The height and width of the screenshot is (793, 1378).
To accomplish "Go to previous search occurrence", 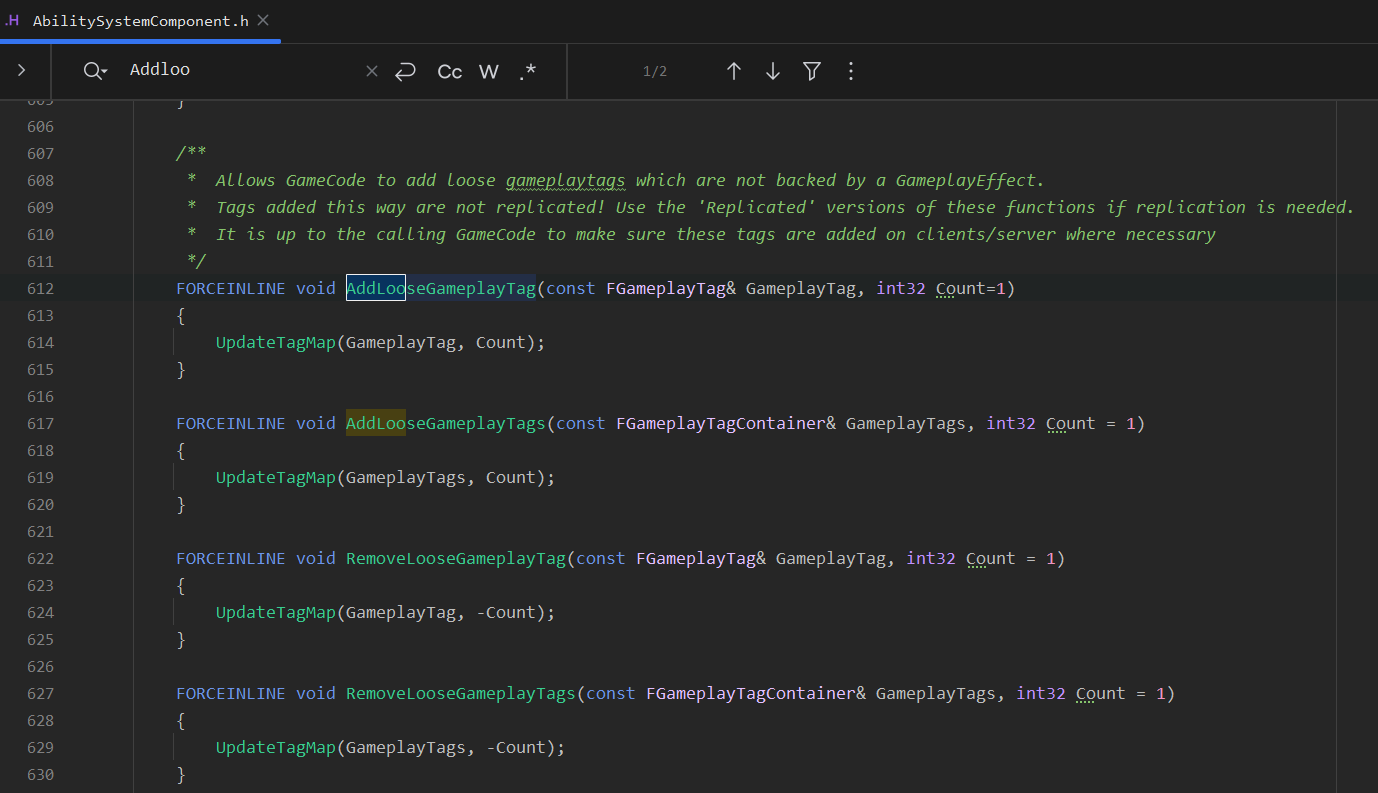I will (733, 71).
